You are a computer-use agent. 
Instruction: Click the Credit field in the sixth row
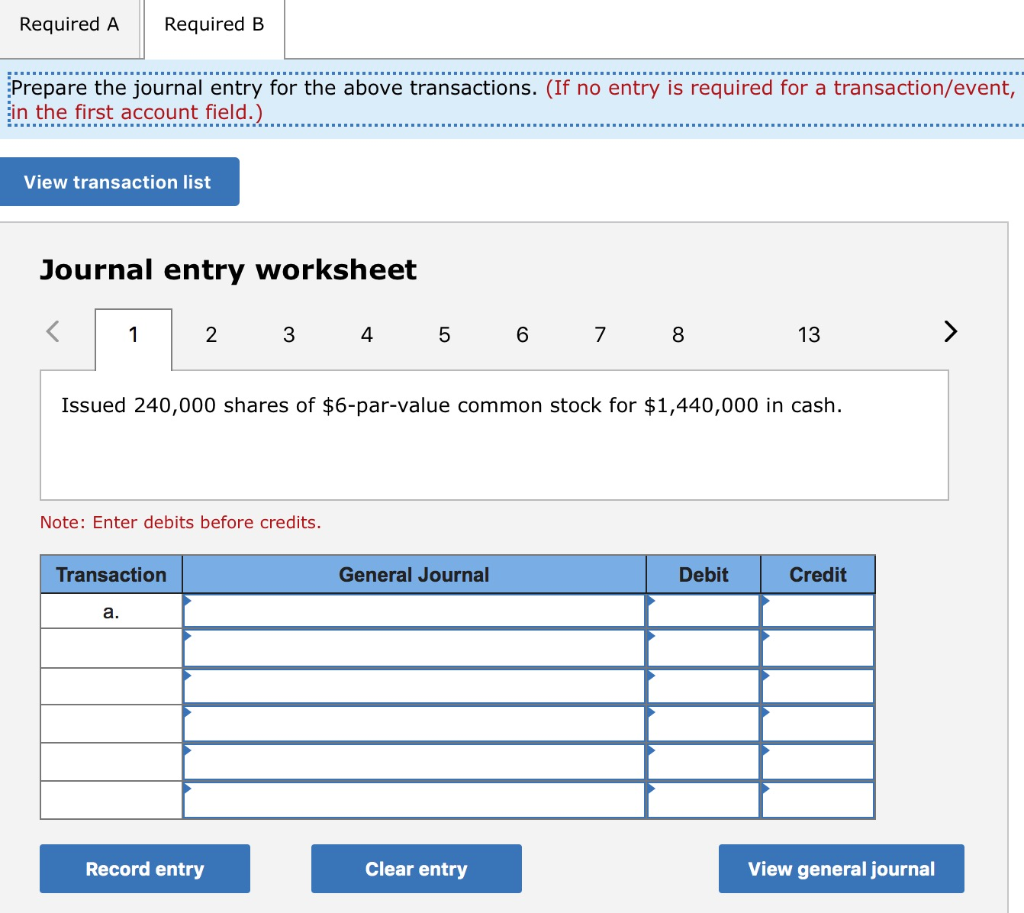click(818, 799)
